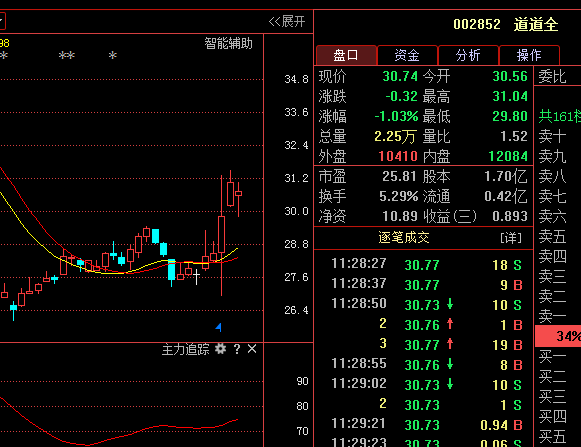Open the 操作 tab
Screen dimensions: 581x447
(529, 55)
